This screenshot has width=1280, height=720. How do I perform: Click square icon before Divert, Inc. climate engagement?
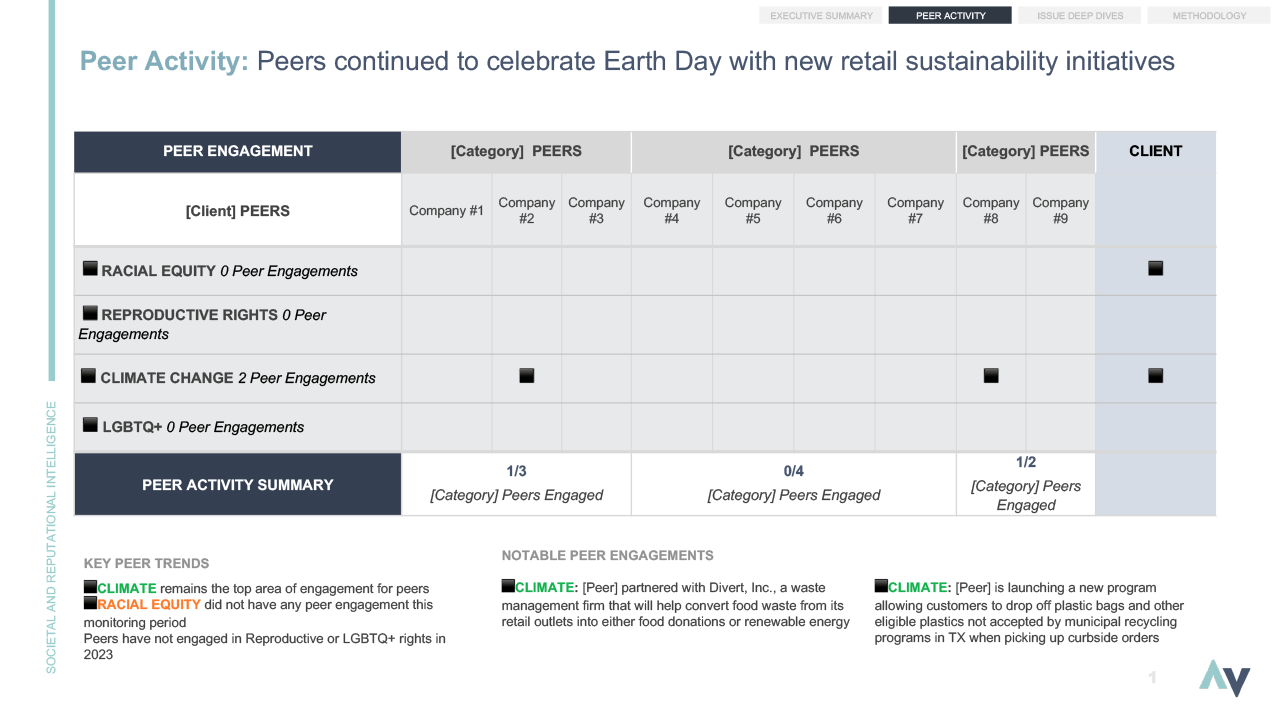tap(508, 586)
